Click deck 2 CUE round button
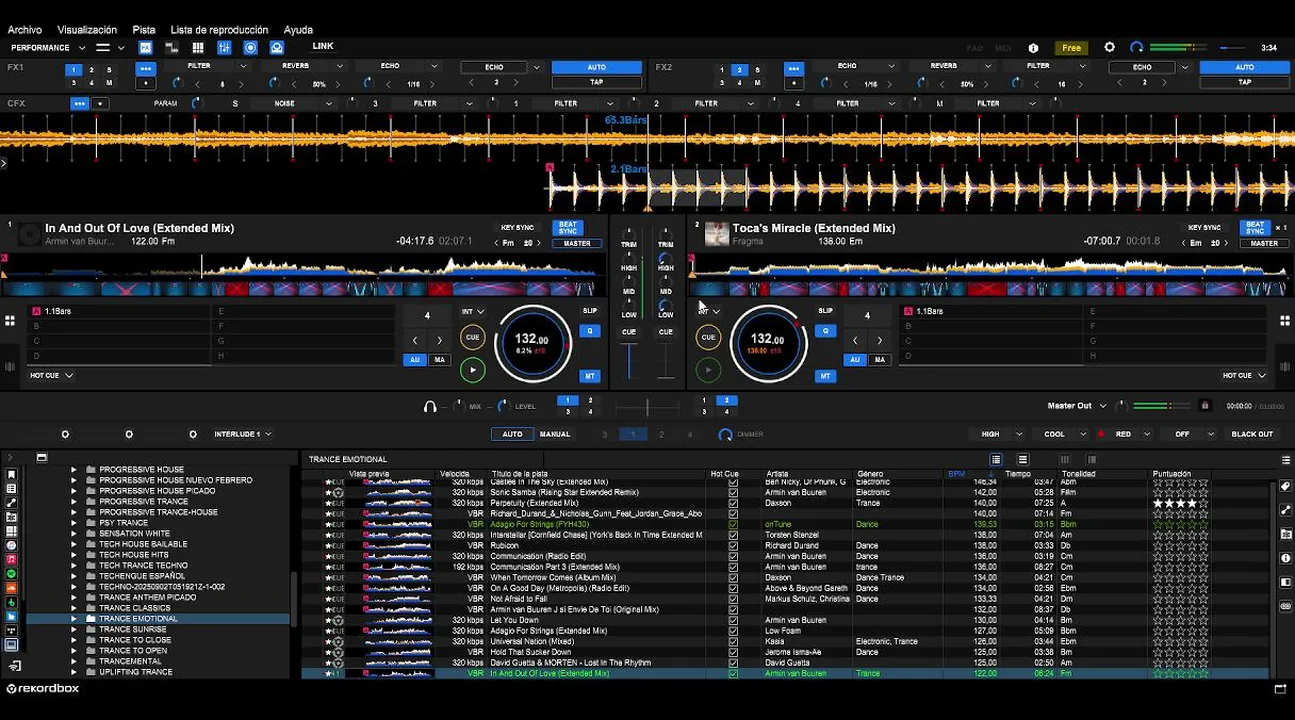 pyautogui.click(x=708, y=337)
